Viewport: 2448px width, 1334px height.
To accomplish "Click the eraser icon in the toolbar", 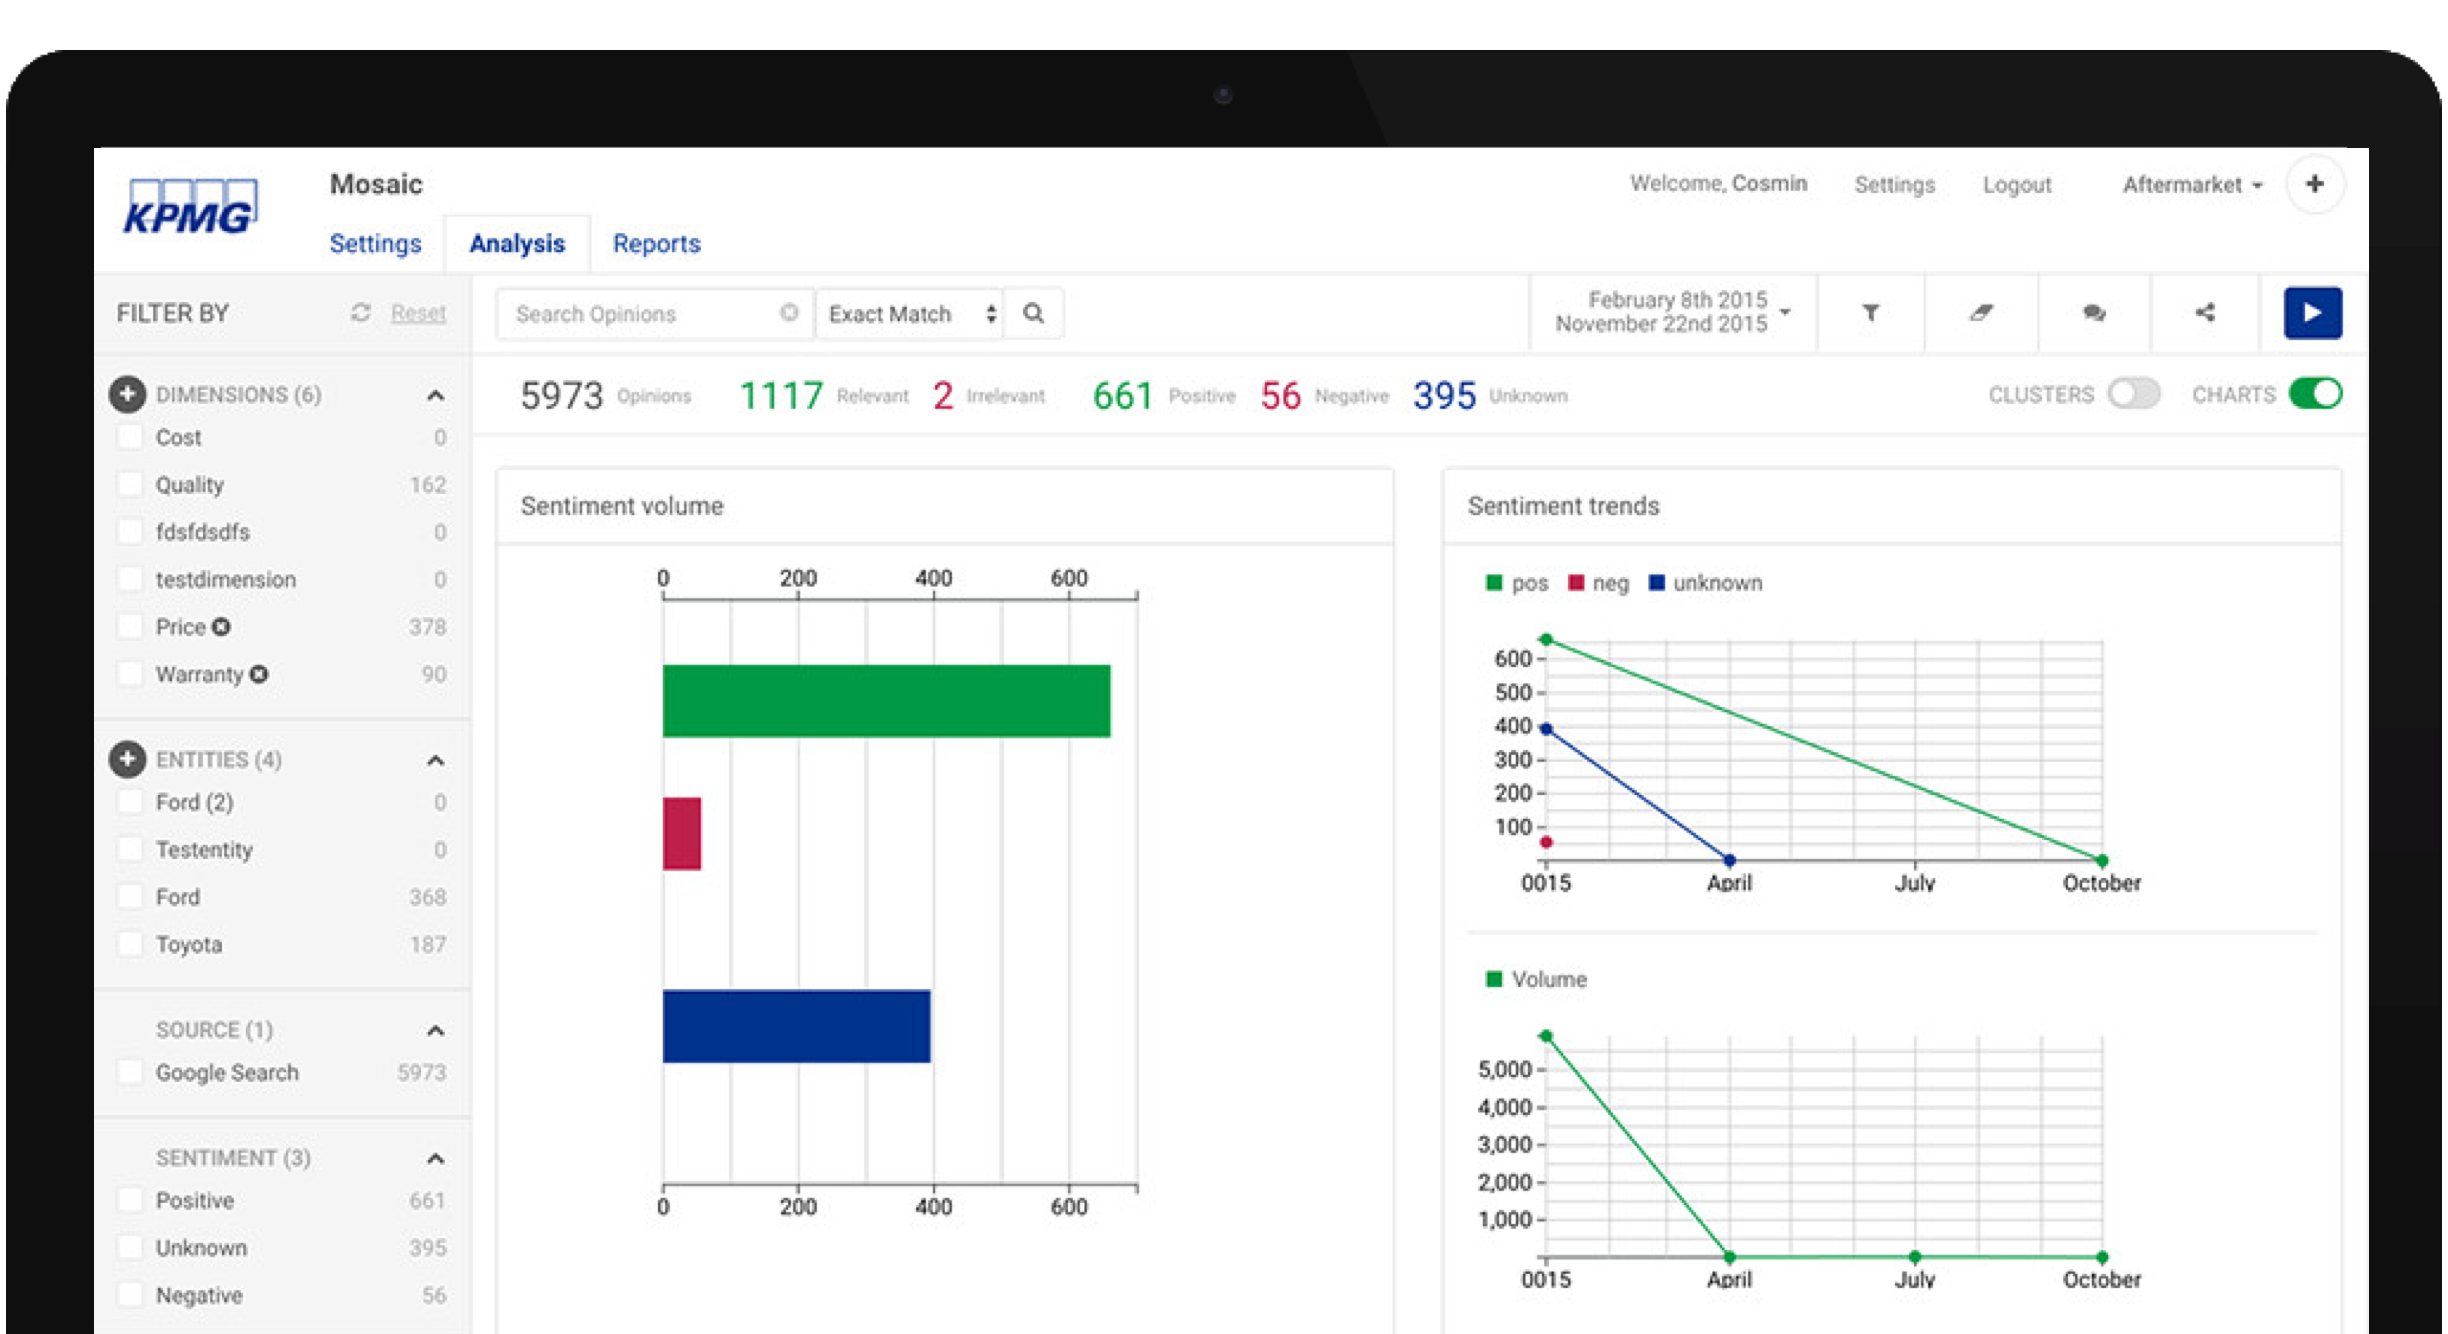I will (x=1981, y=313).
